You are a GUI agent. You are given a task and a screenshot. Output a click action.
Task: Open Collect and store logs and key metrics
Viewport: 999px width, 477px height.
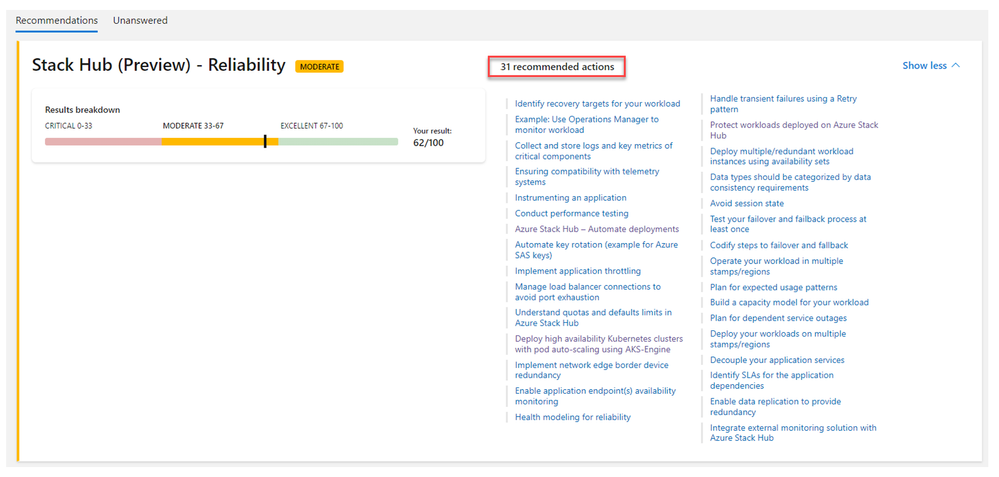click(x=594, y=151)
